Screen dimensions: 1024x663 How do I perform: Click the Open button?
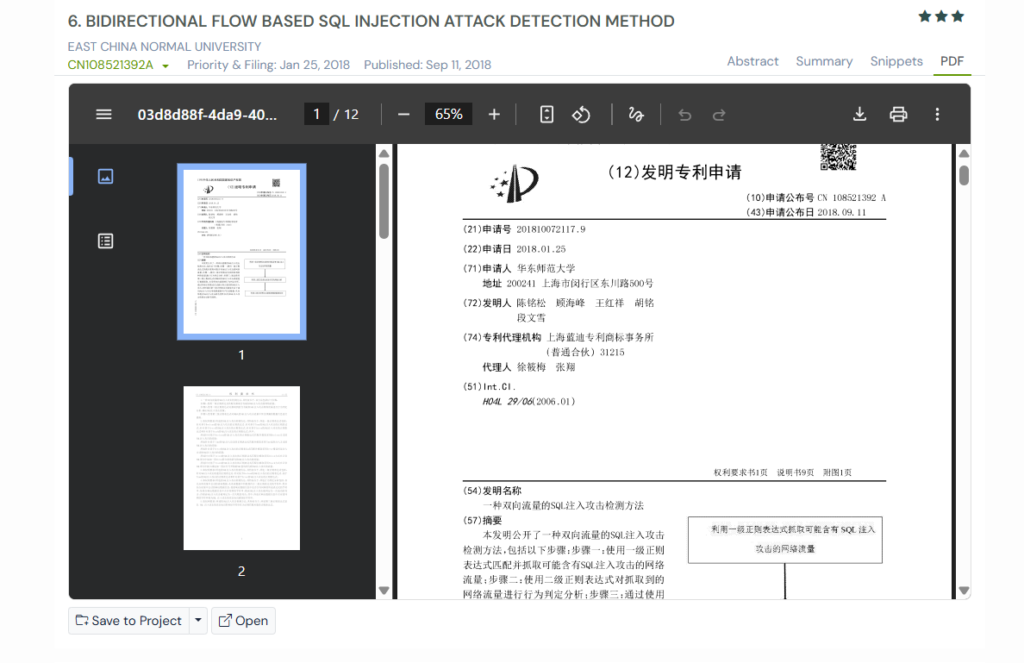tap(243, 620)
